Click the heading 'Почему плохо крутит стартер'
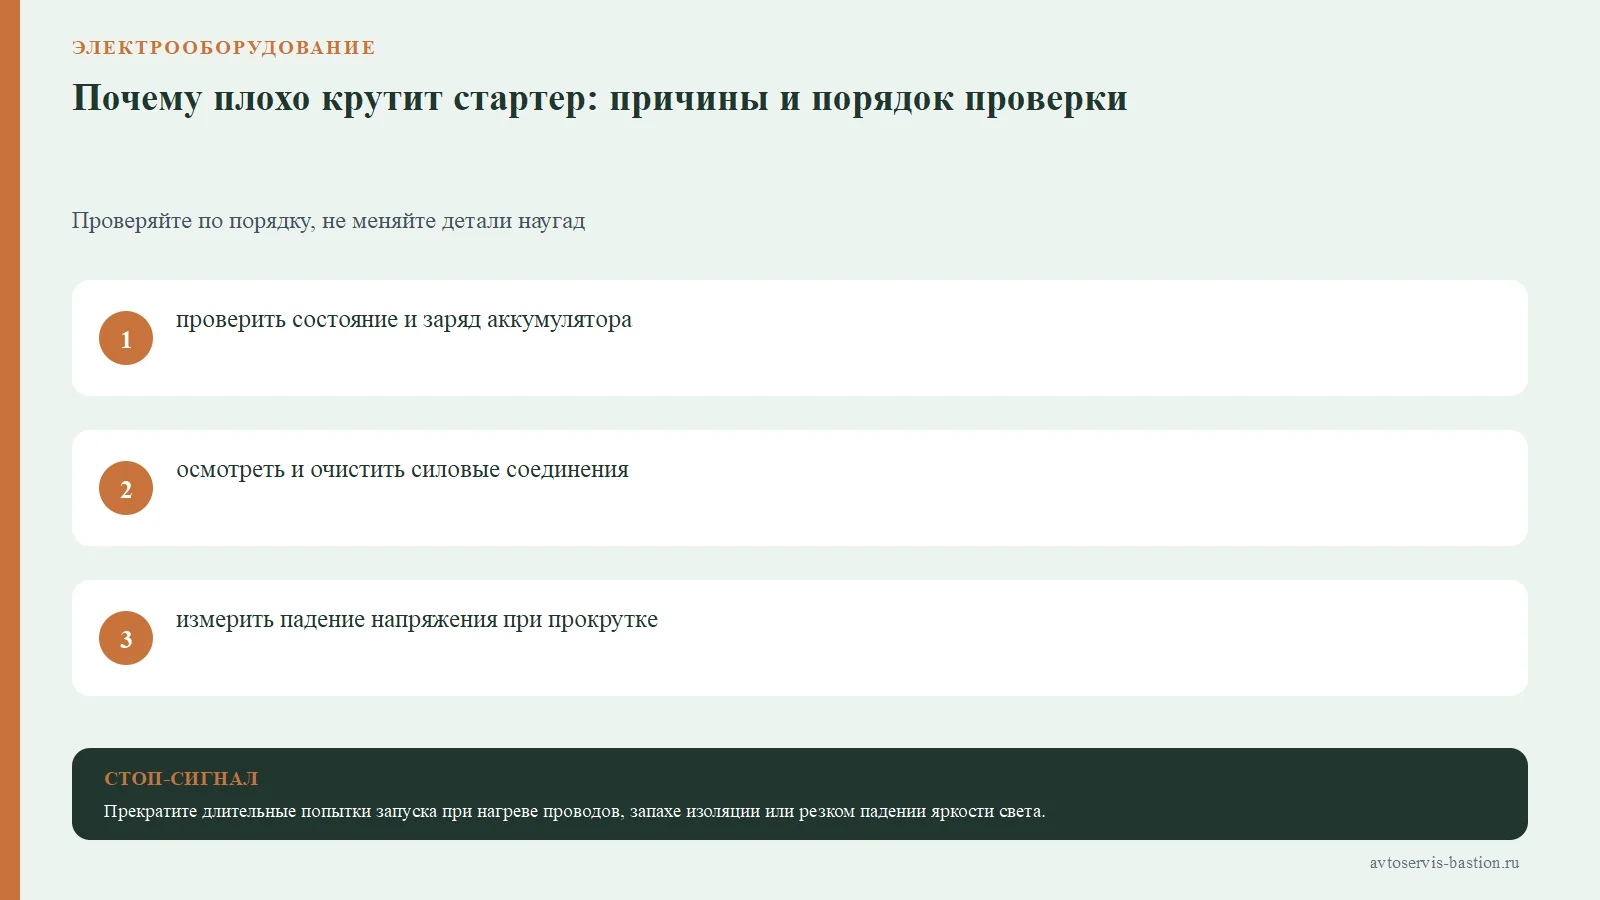The height and width of the screenshot is (900, 1600). tap(599, 98)
